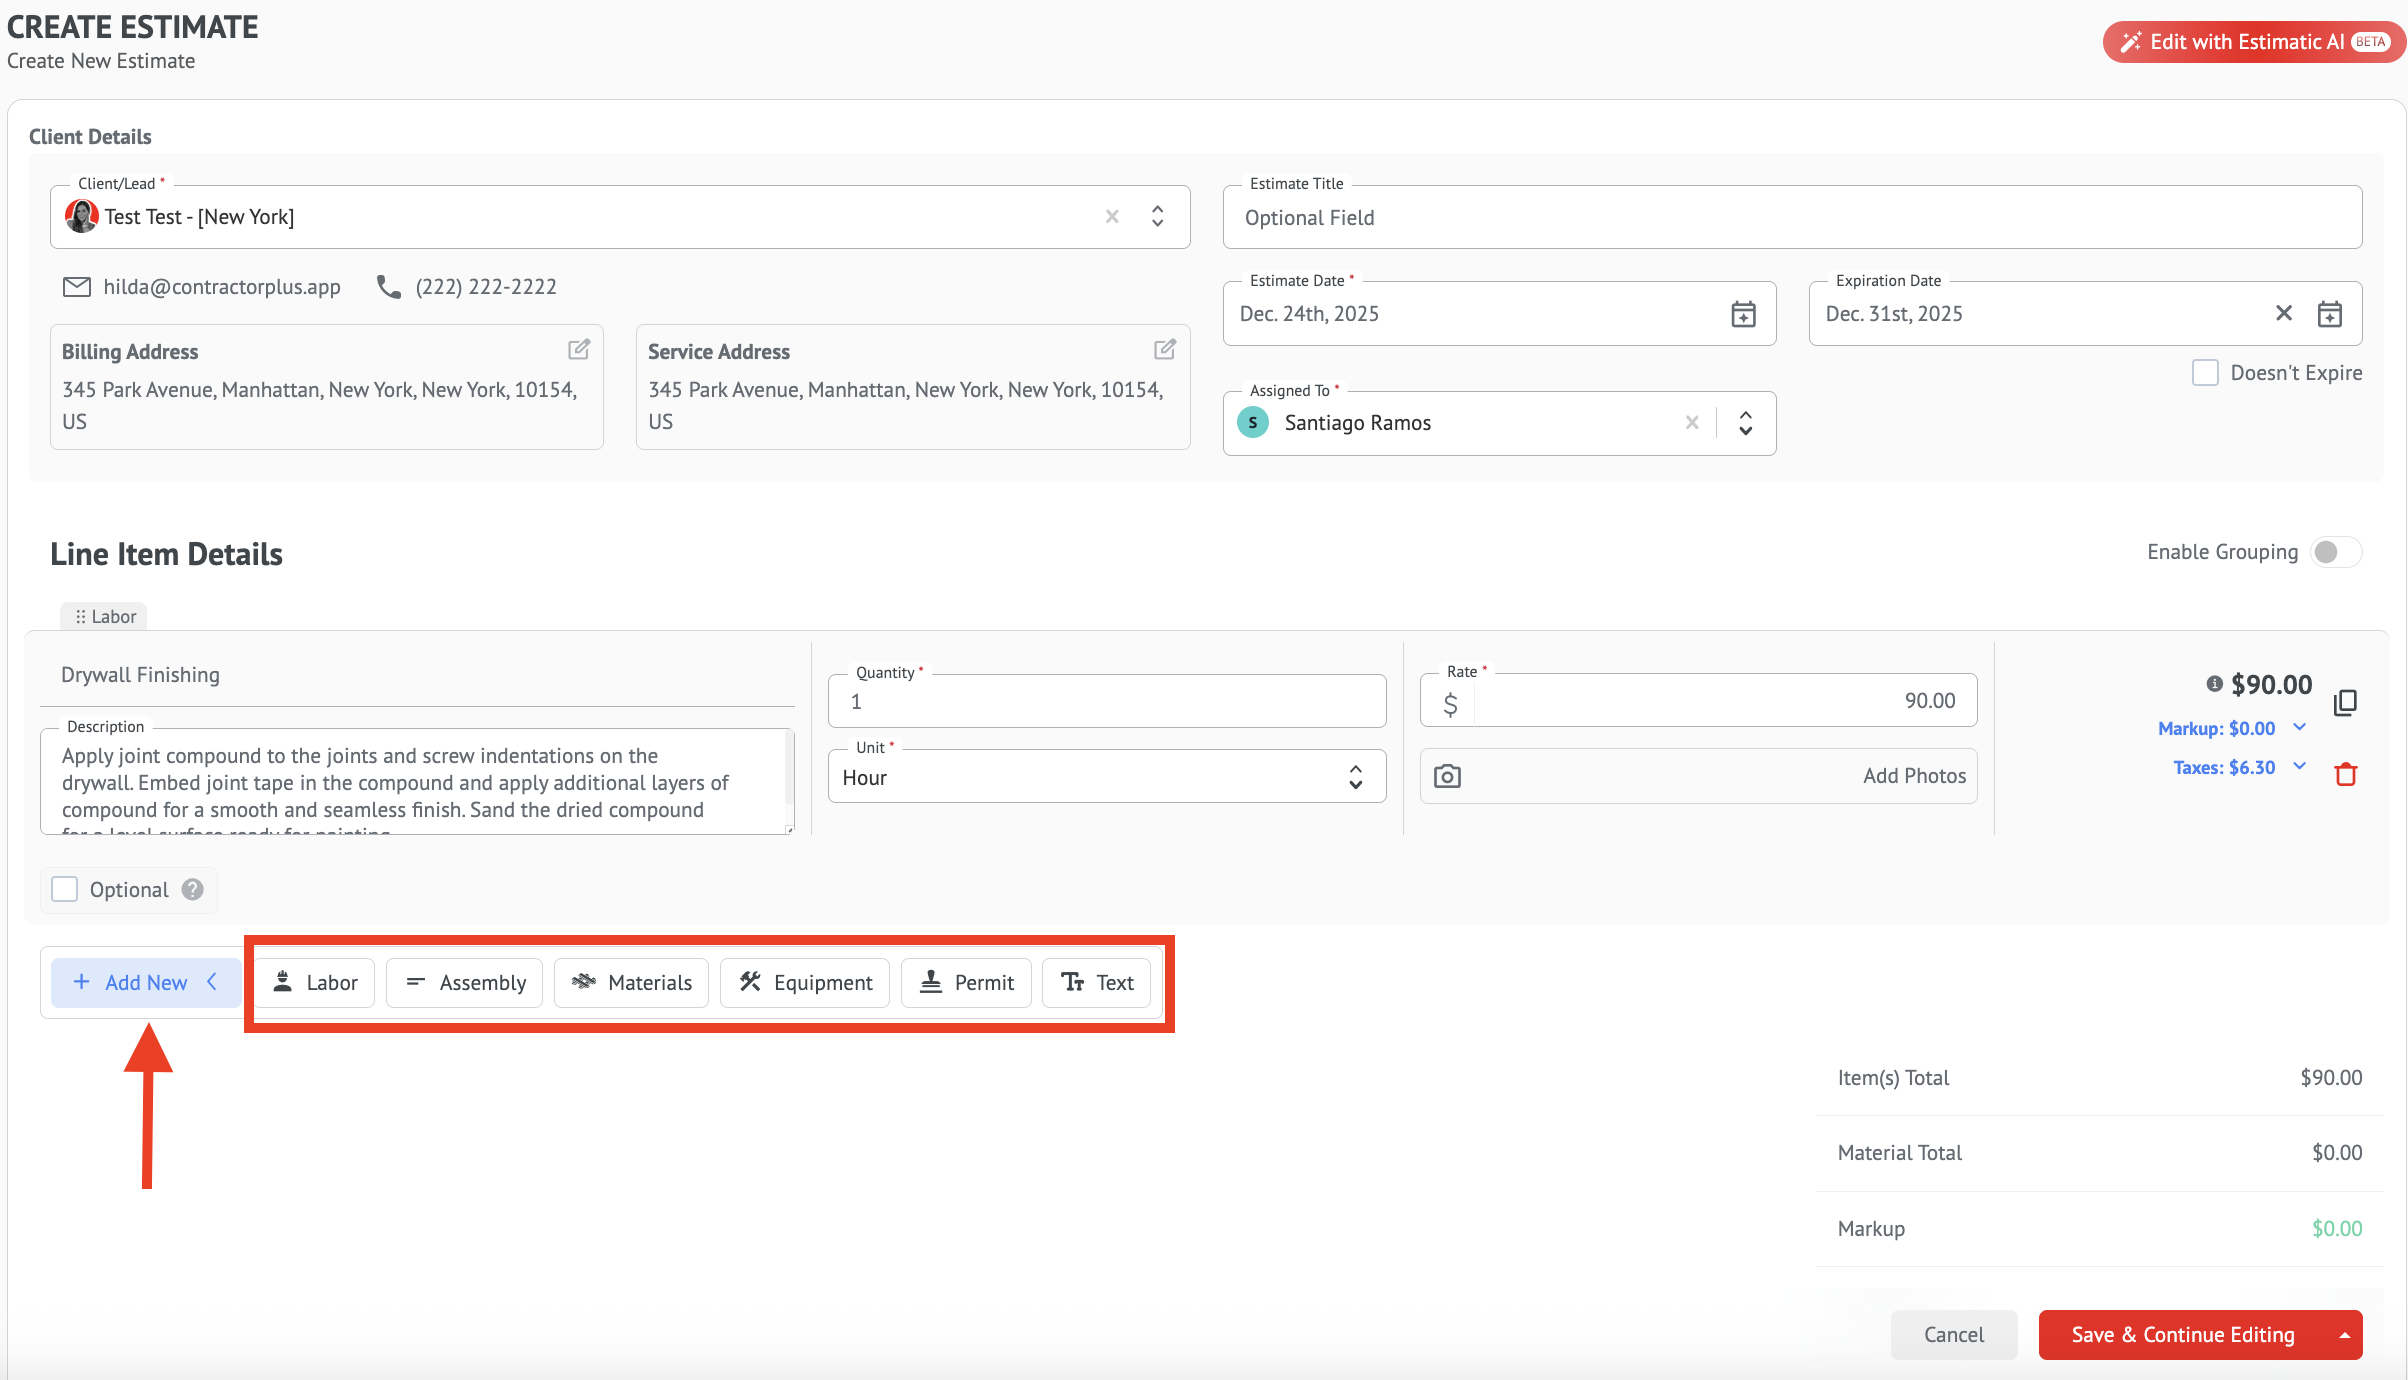Viewport: 2408px width, 1380px height.
Task: Click the duplicate line item icon
Action: pyautogui.click(x=2345, y=703)
